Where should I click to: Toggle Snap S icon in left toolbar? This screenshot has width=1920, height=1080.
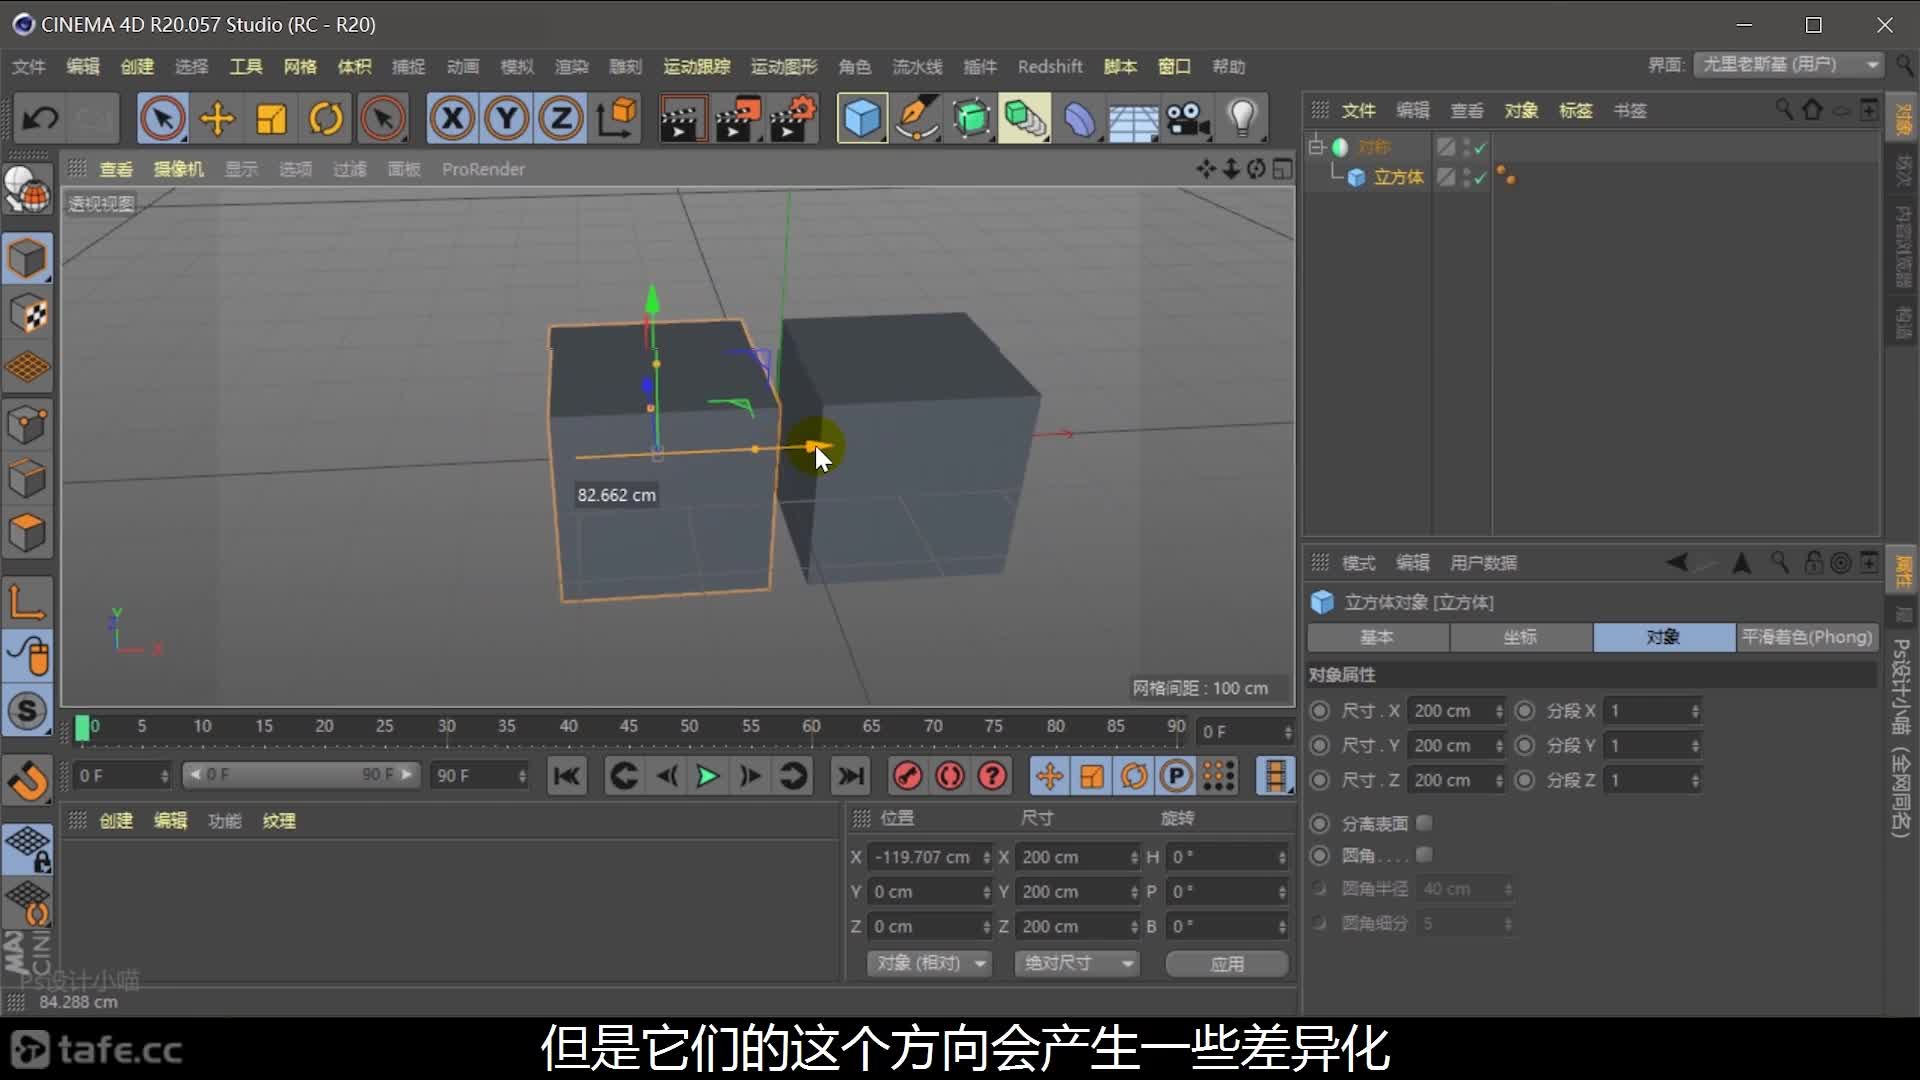(x=27, y=711)
